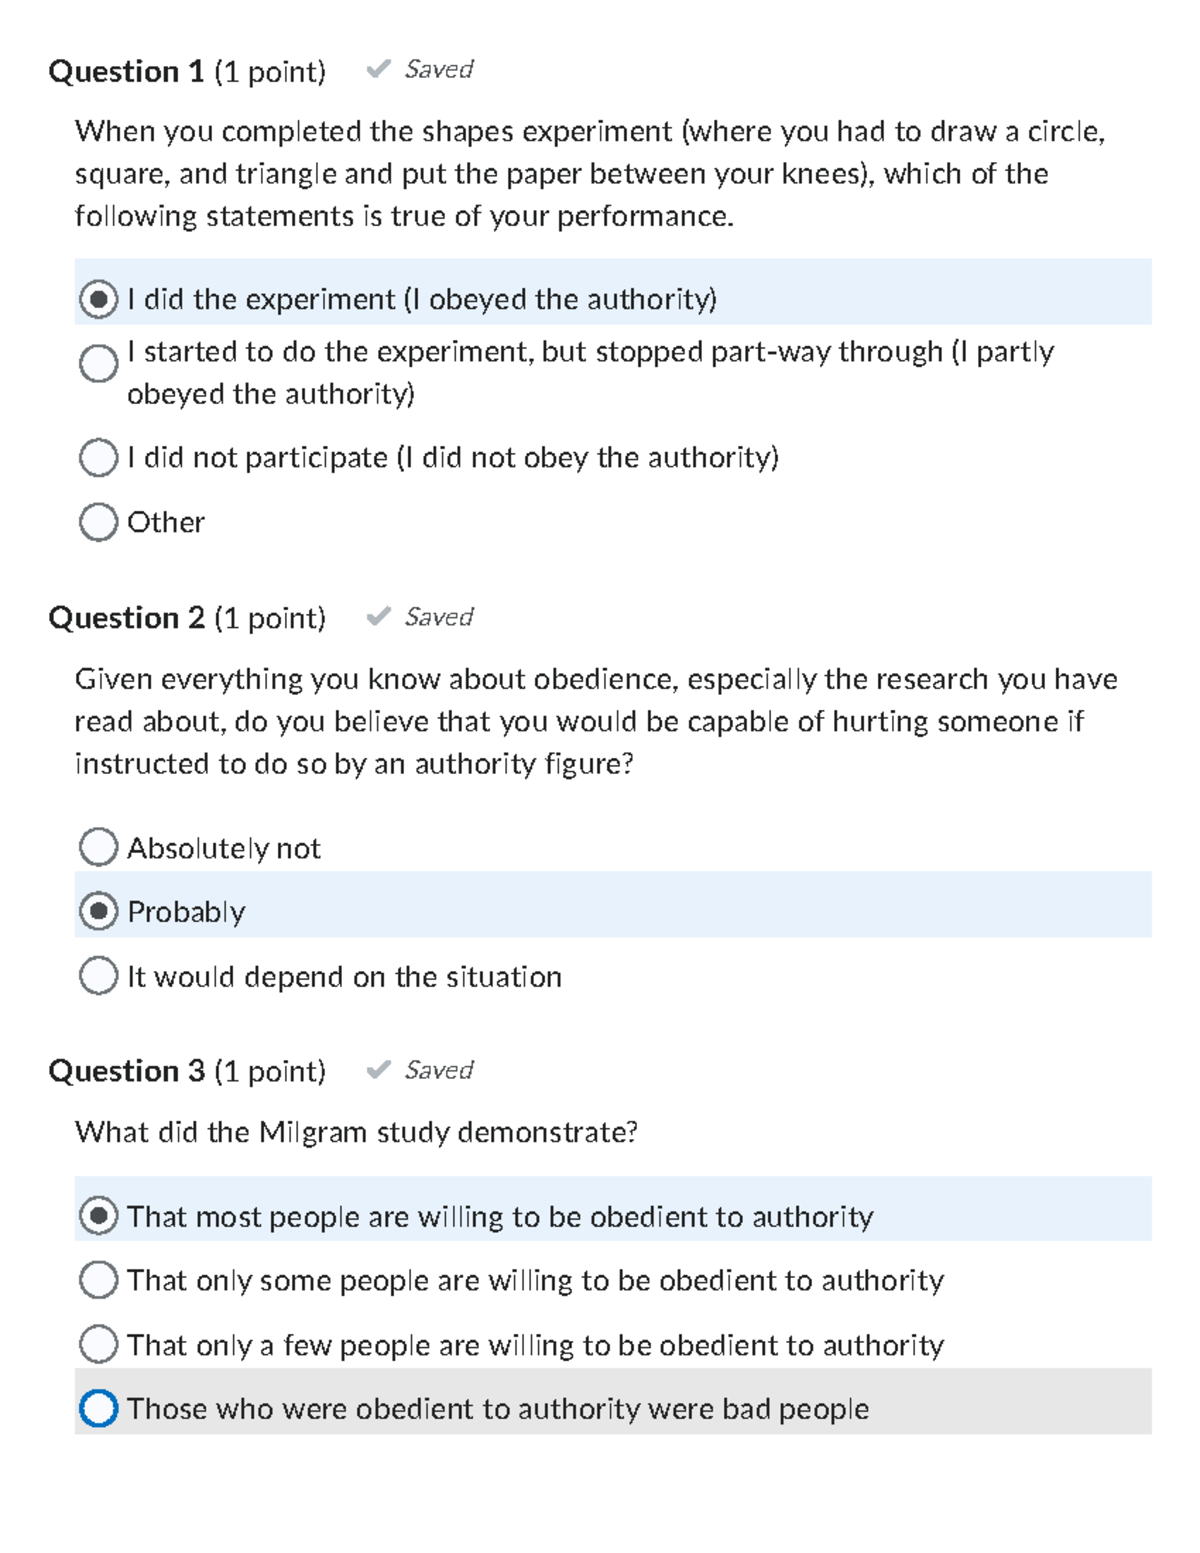Select "That most people are willing to be obedient"

pos(98,1216)
